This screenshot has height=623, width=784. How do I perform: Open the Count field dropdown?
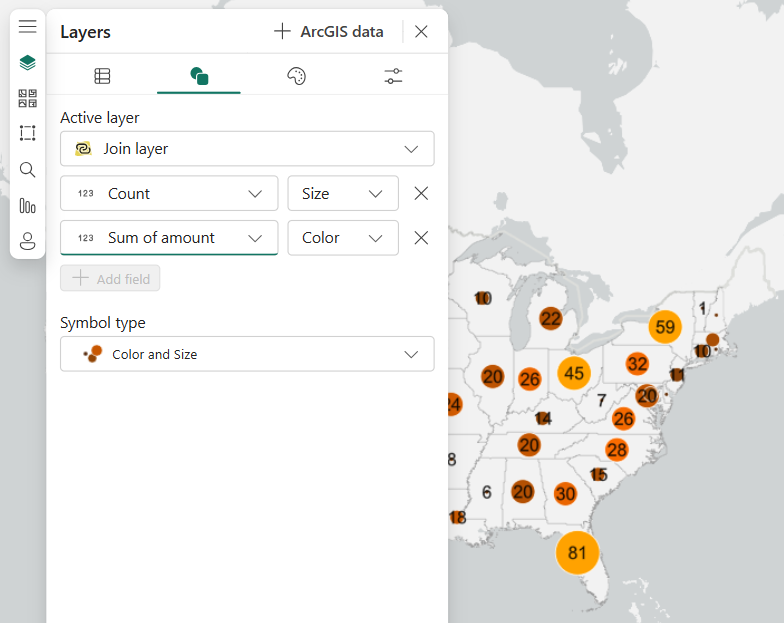coord(169,194)
